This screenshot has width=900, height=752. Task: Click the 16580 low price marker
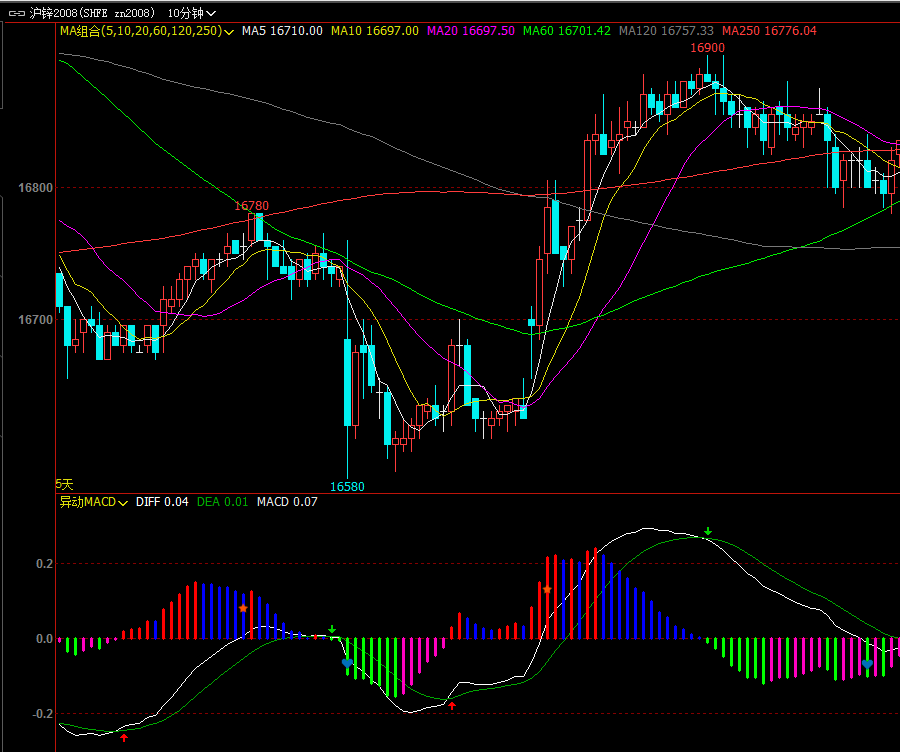pos(347,487)
